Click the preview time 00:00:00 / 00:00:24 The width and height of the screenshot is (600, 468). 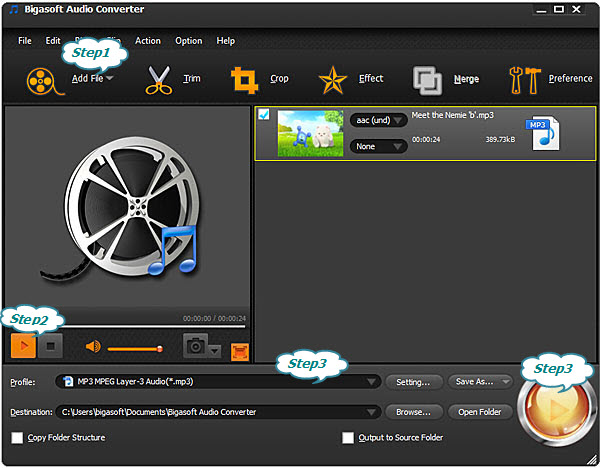click(214, 318)
